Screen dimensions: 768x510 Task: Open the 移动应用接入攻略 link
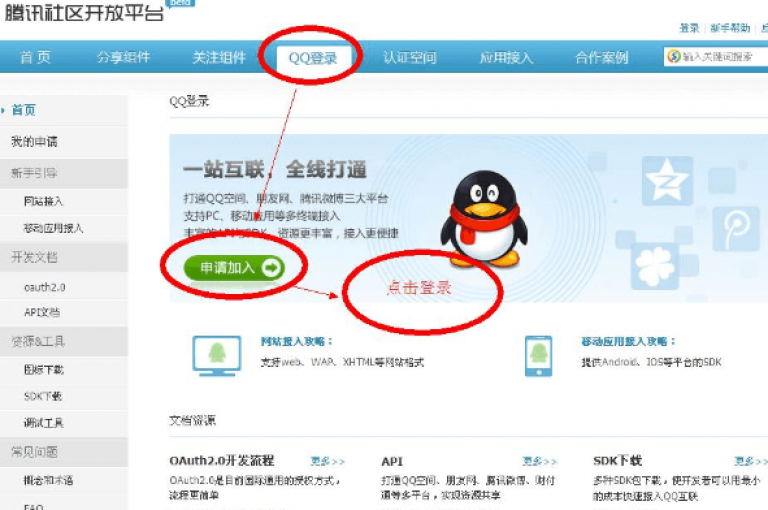629,341
